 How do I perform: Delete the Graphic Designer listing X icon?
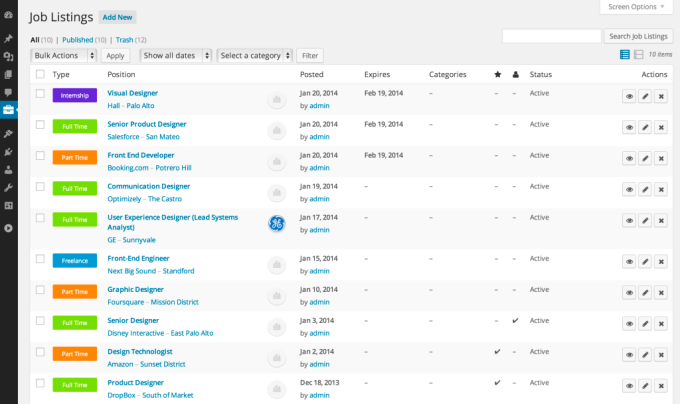[661, 293]
